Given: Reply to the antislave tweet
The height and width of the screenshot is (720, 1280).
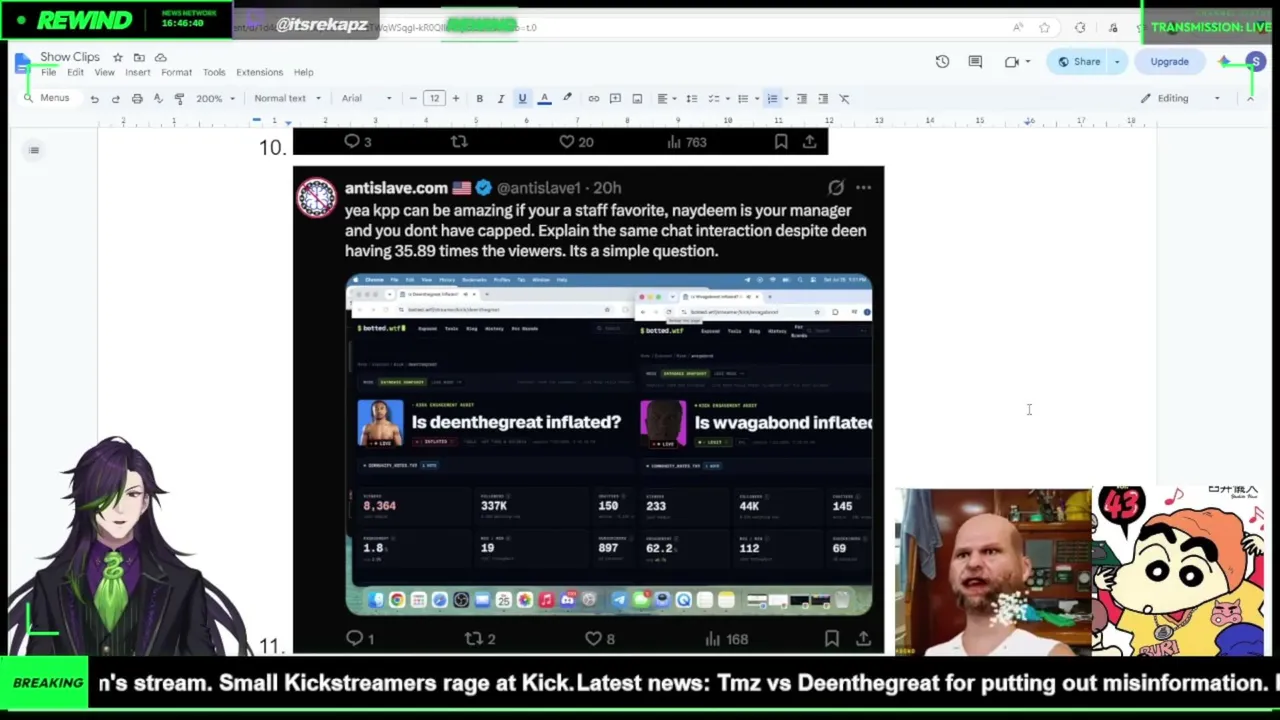Looking at the screenshot, I should click(x=354, y=638).
